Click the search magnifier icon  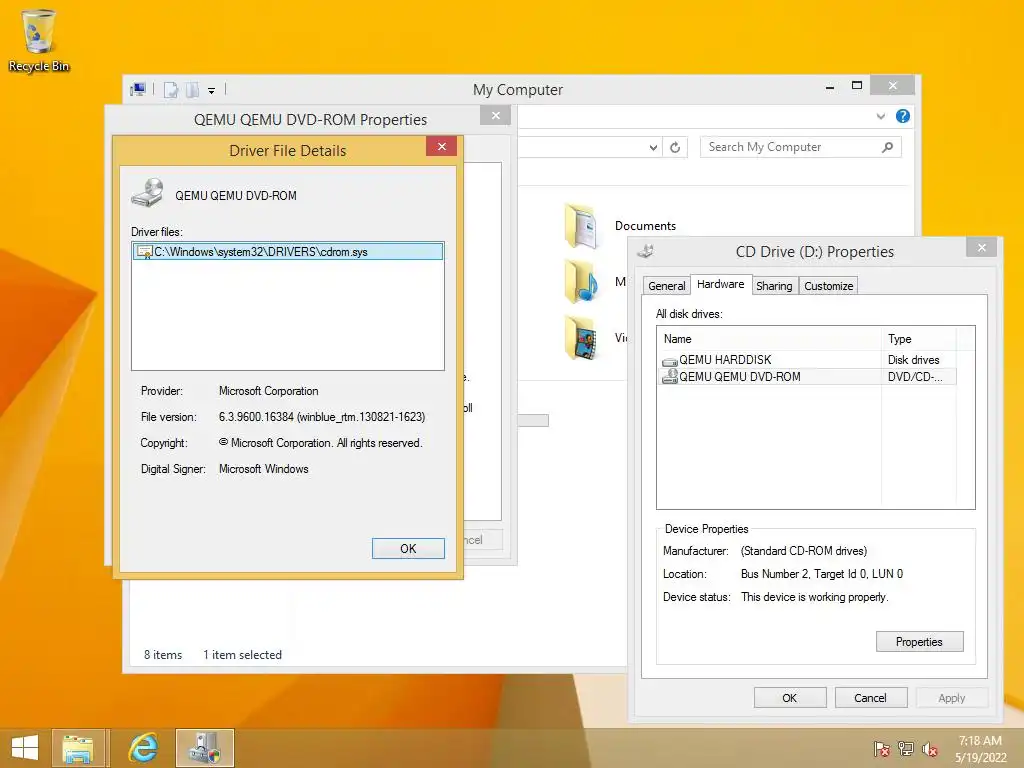888,147
